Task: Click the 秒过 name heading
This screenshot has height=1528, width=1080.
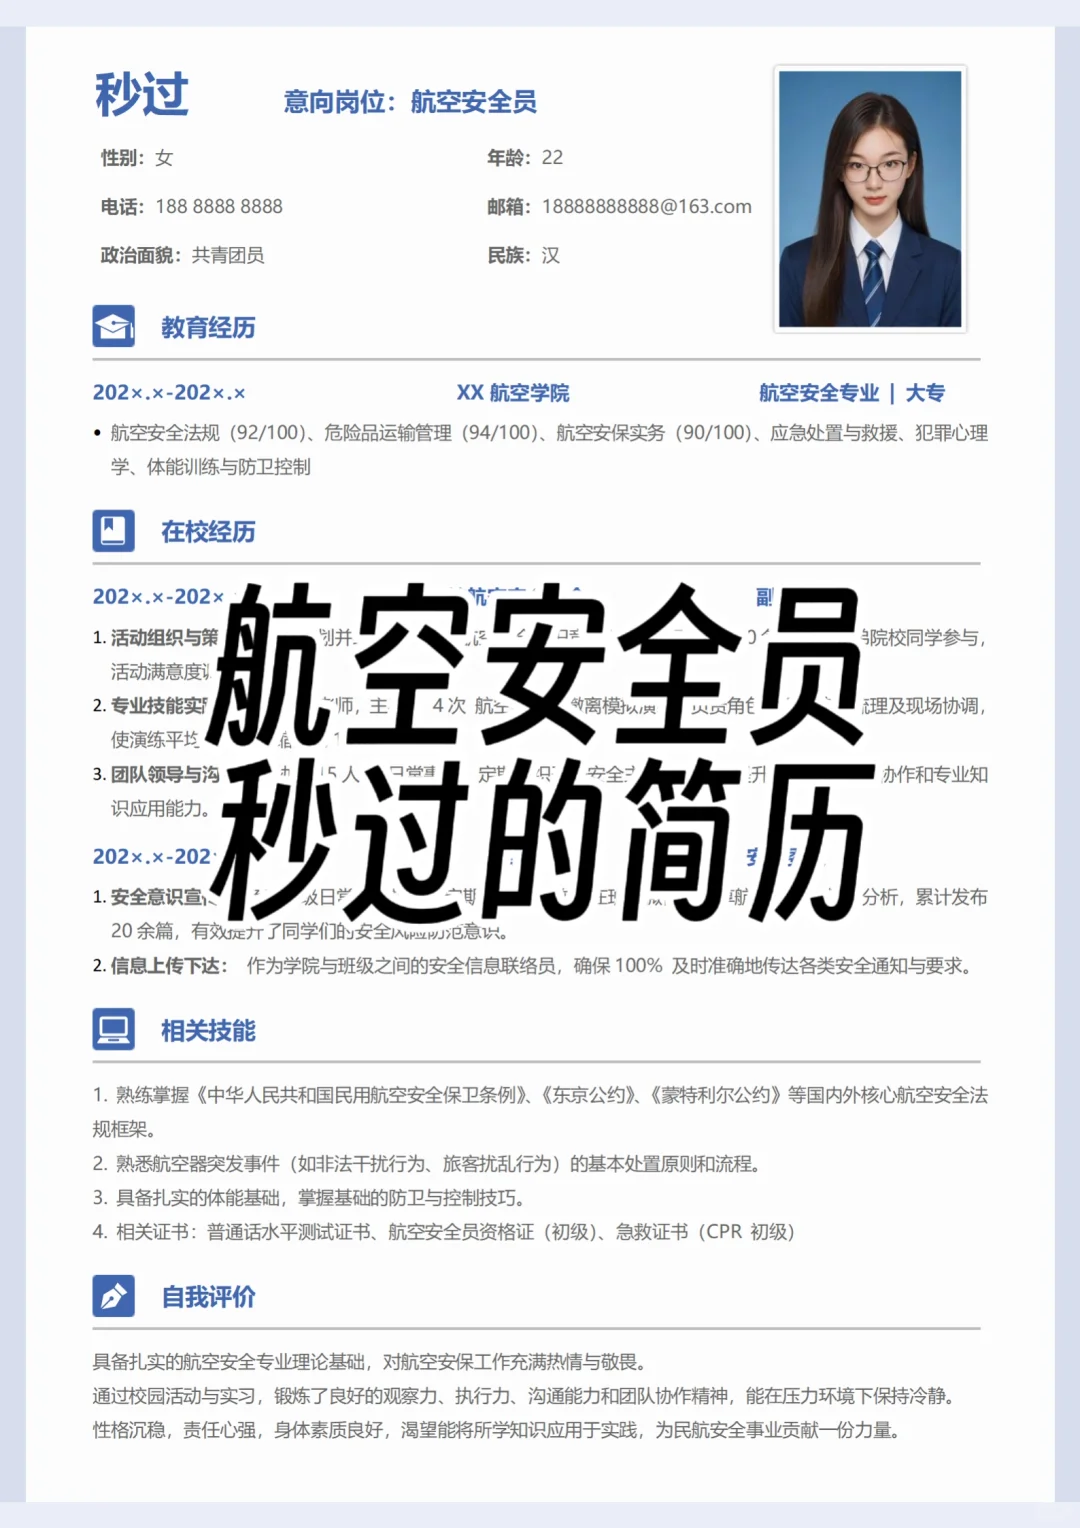Action: click(142, 95)
